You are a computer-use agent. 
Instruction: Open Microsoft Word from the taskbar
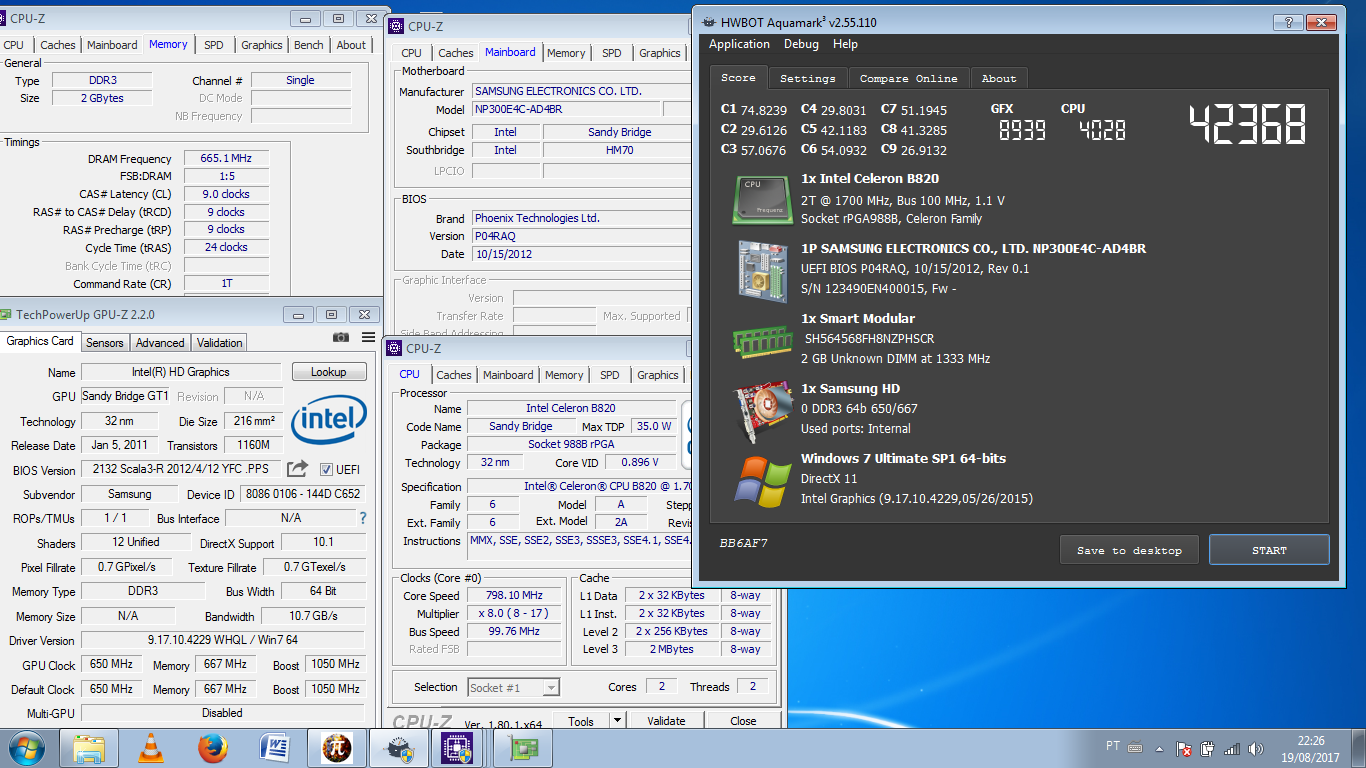pos(274,748)
